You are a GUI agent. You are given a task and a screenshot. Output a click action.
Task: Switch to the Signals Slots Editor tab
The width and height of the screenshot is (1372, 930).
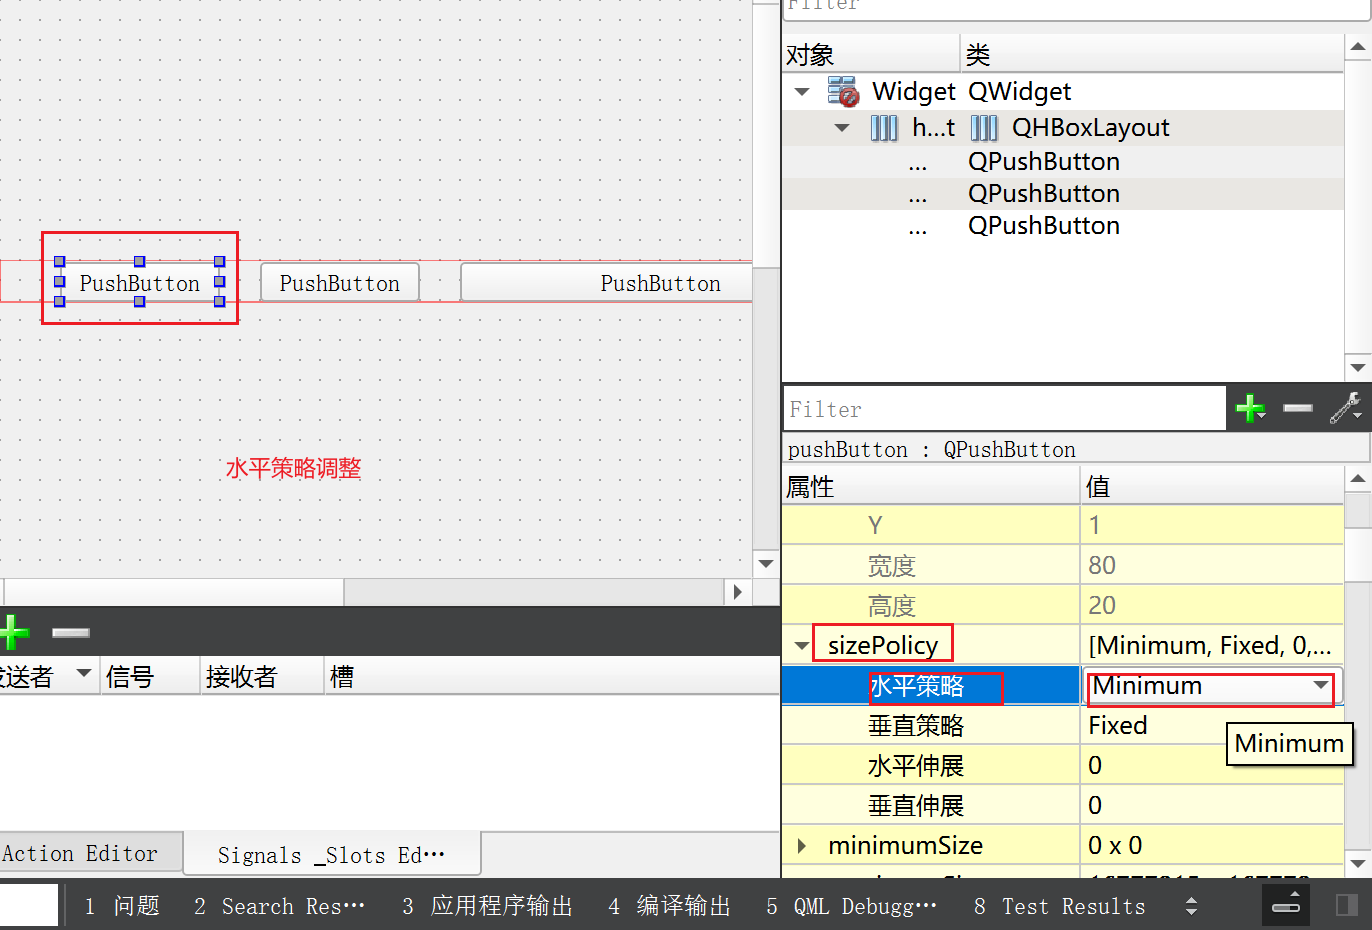[330, 853]
